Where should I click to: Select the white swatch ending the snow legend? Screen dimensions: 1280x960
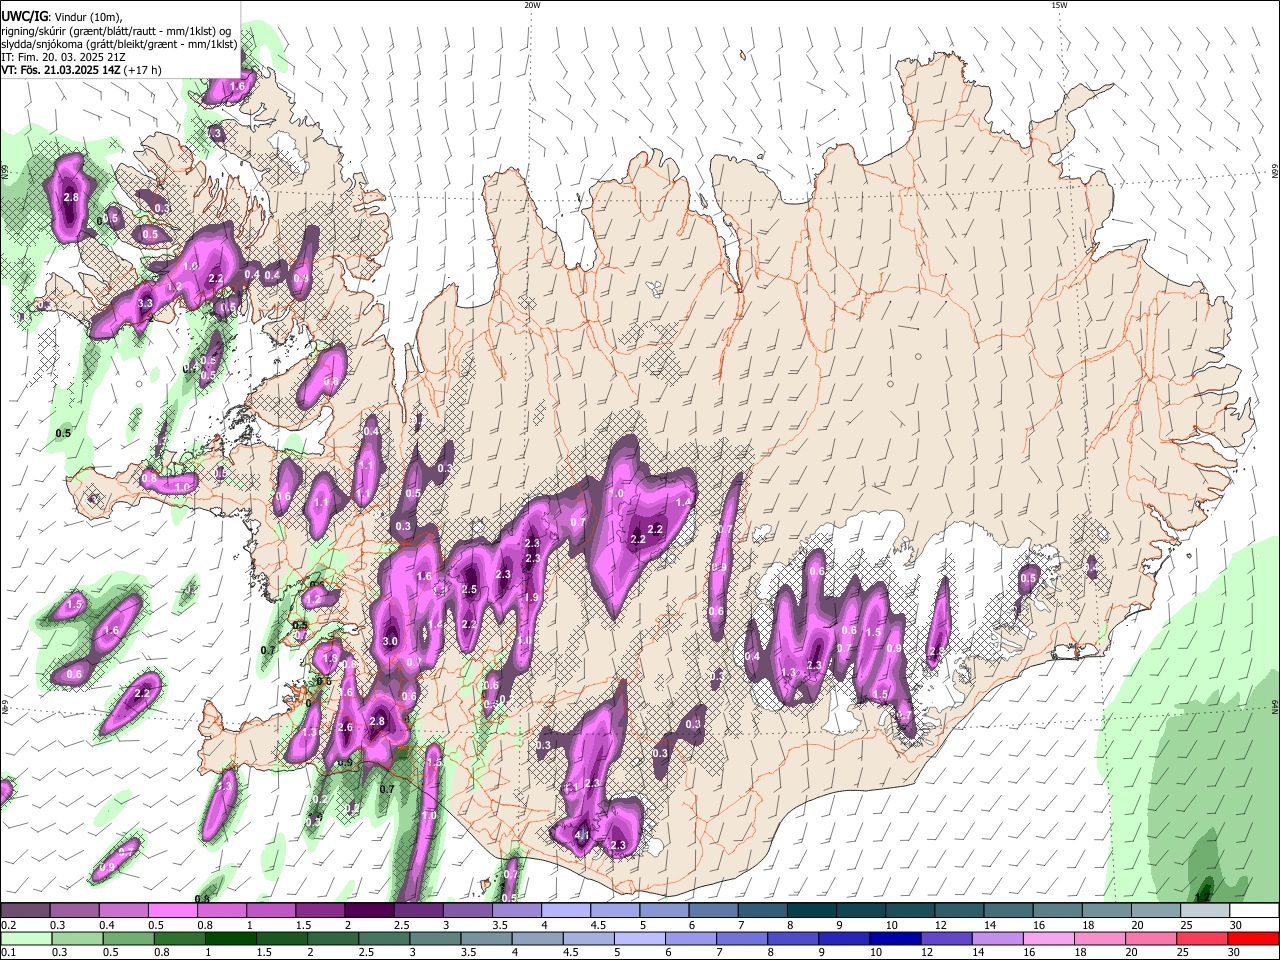(x=1254, y=910)
